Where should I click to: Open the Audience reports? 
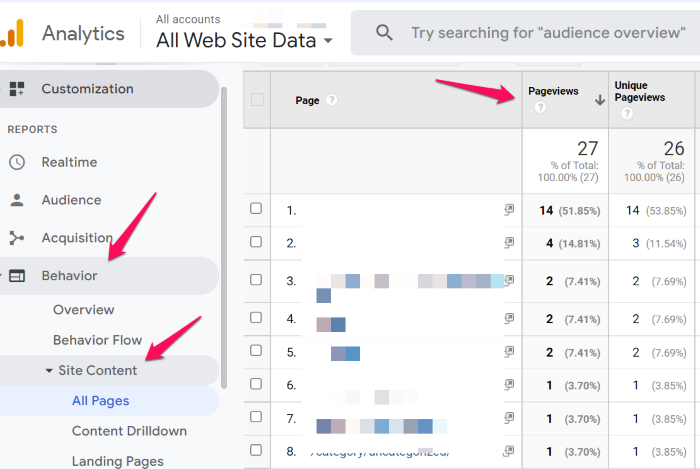[x=71, y=200]
